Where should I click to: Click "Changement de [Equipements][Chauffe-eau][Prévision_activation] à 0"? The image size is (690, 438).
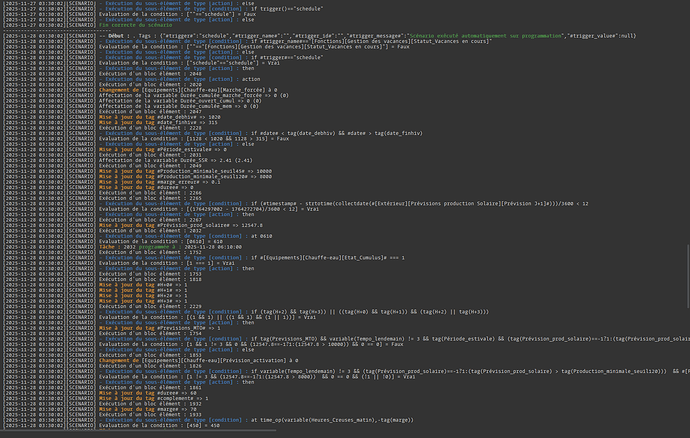point(198,361)
